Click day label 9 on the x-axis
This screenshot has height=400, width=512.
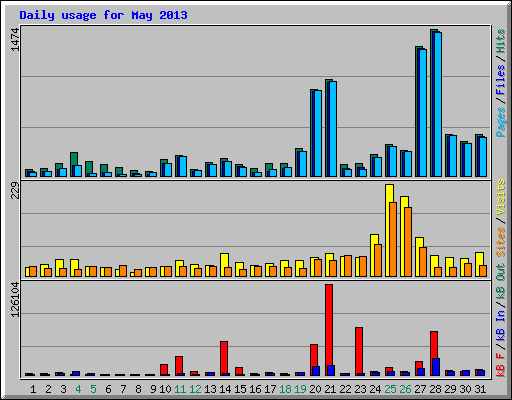point(153,389)
